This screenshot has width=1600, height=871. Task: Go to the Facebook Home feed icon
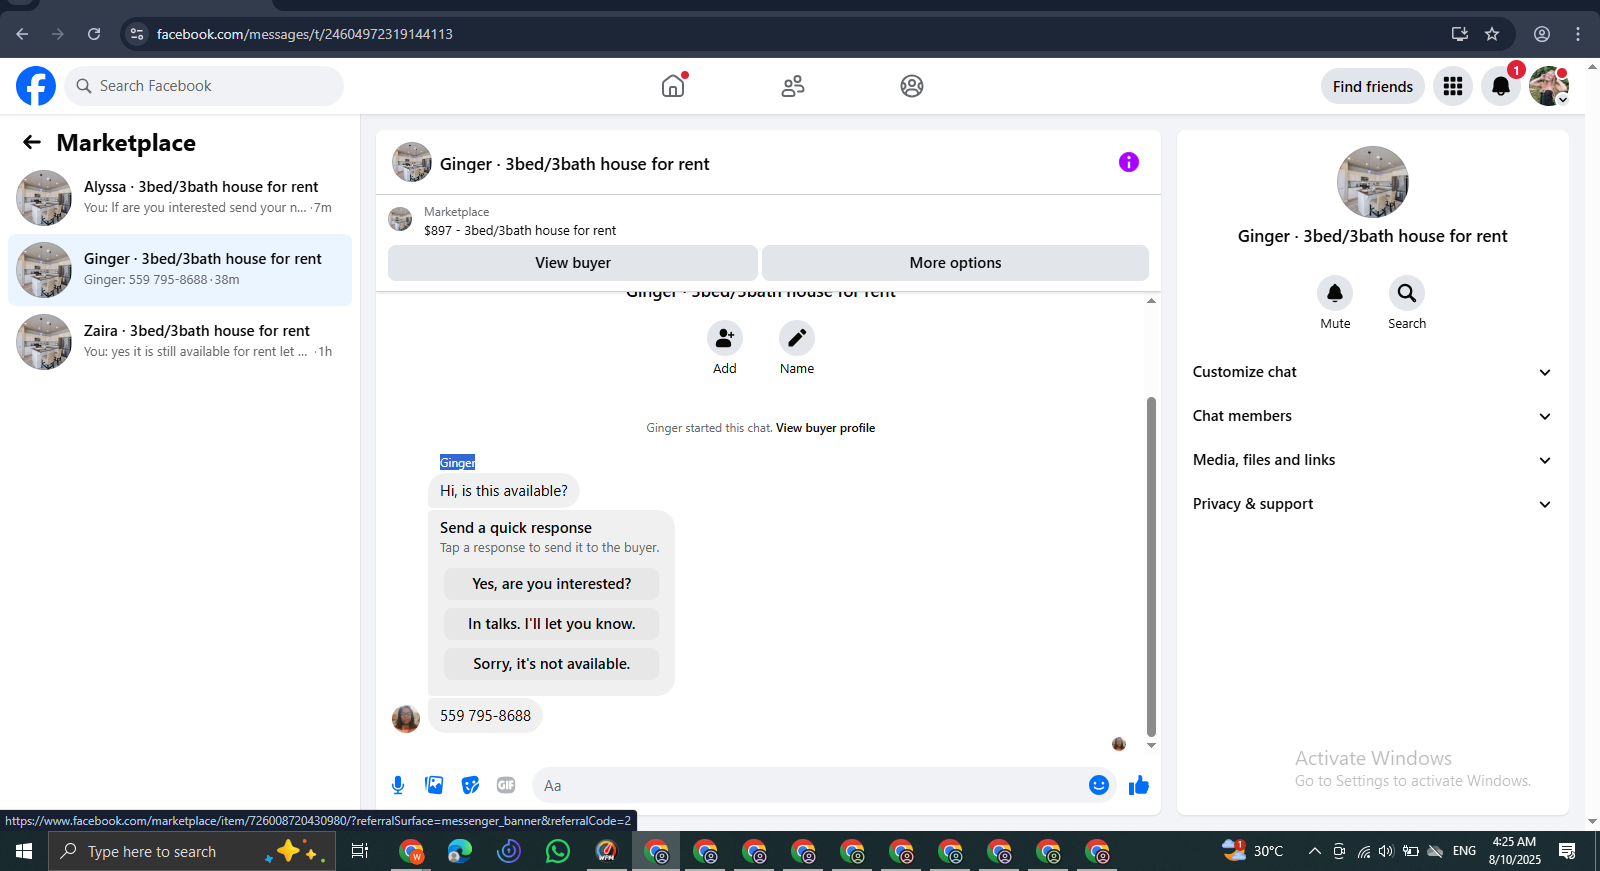(x=673, y=86)
